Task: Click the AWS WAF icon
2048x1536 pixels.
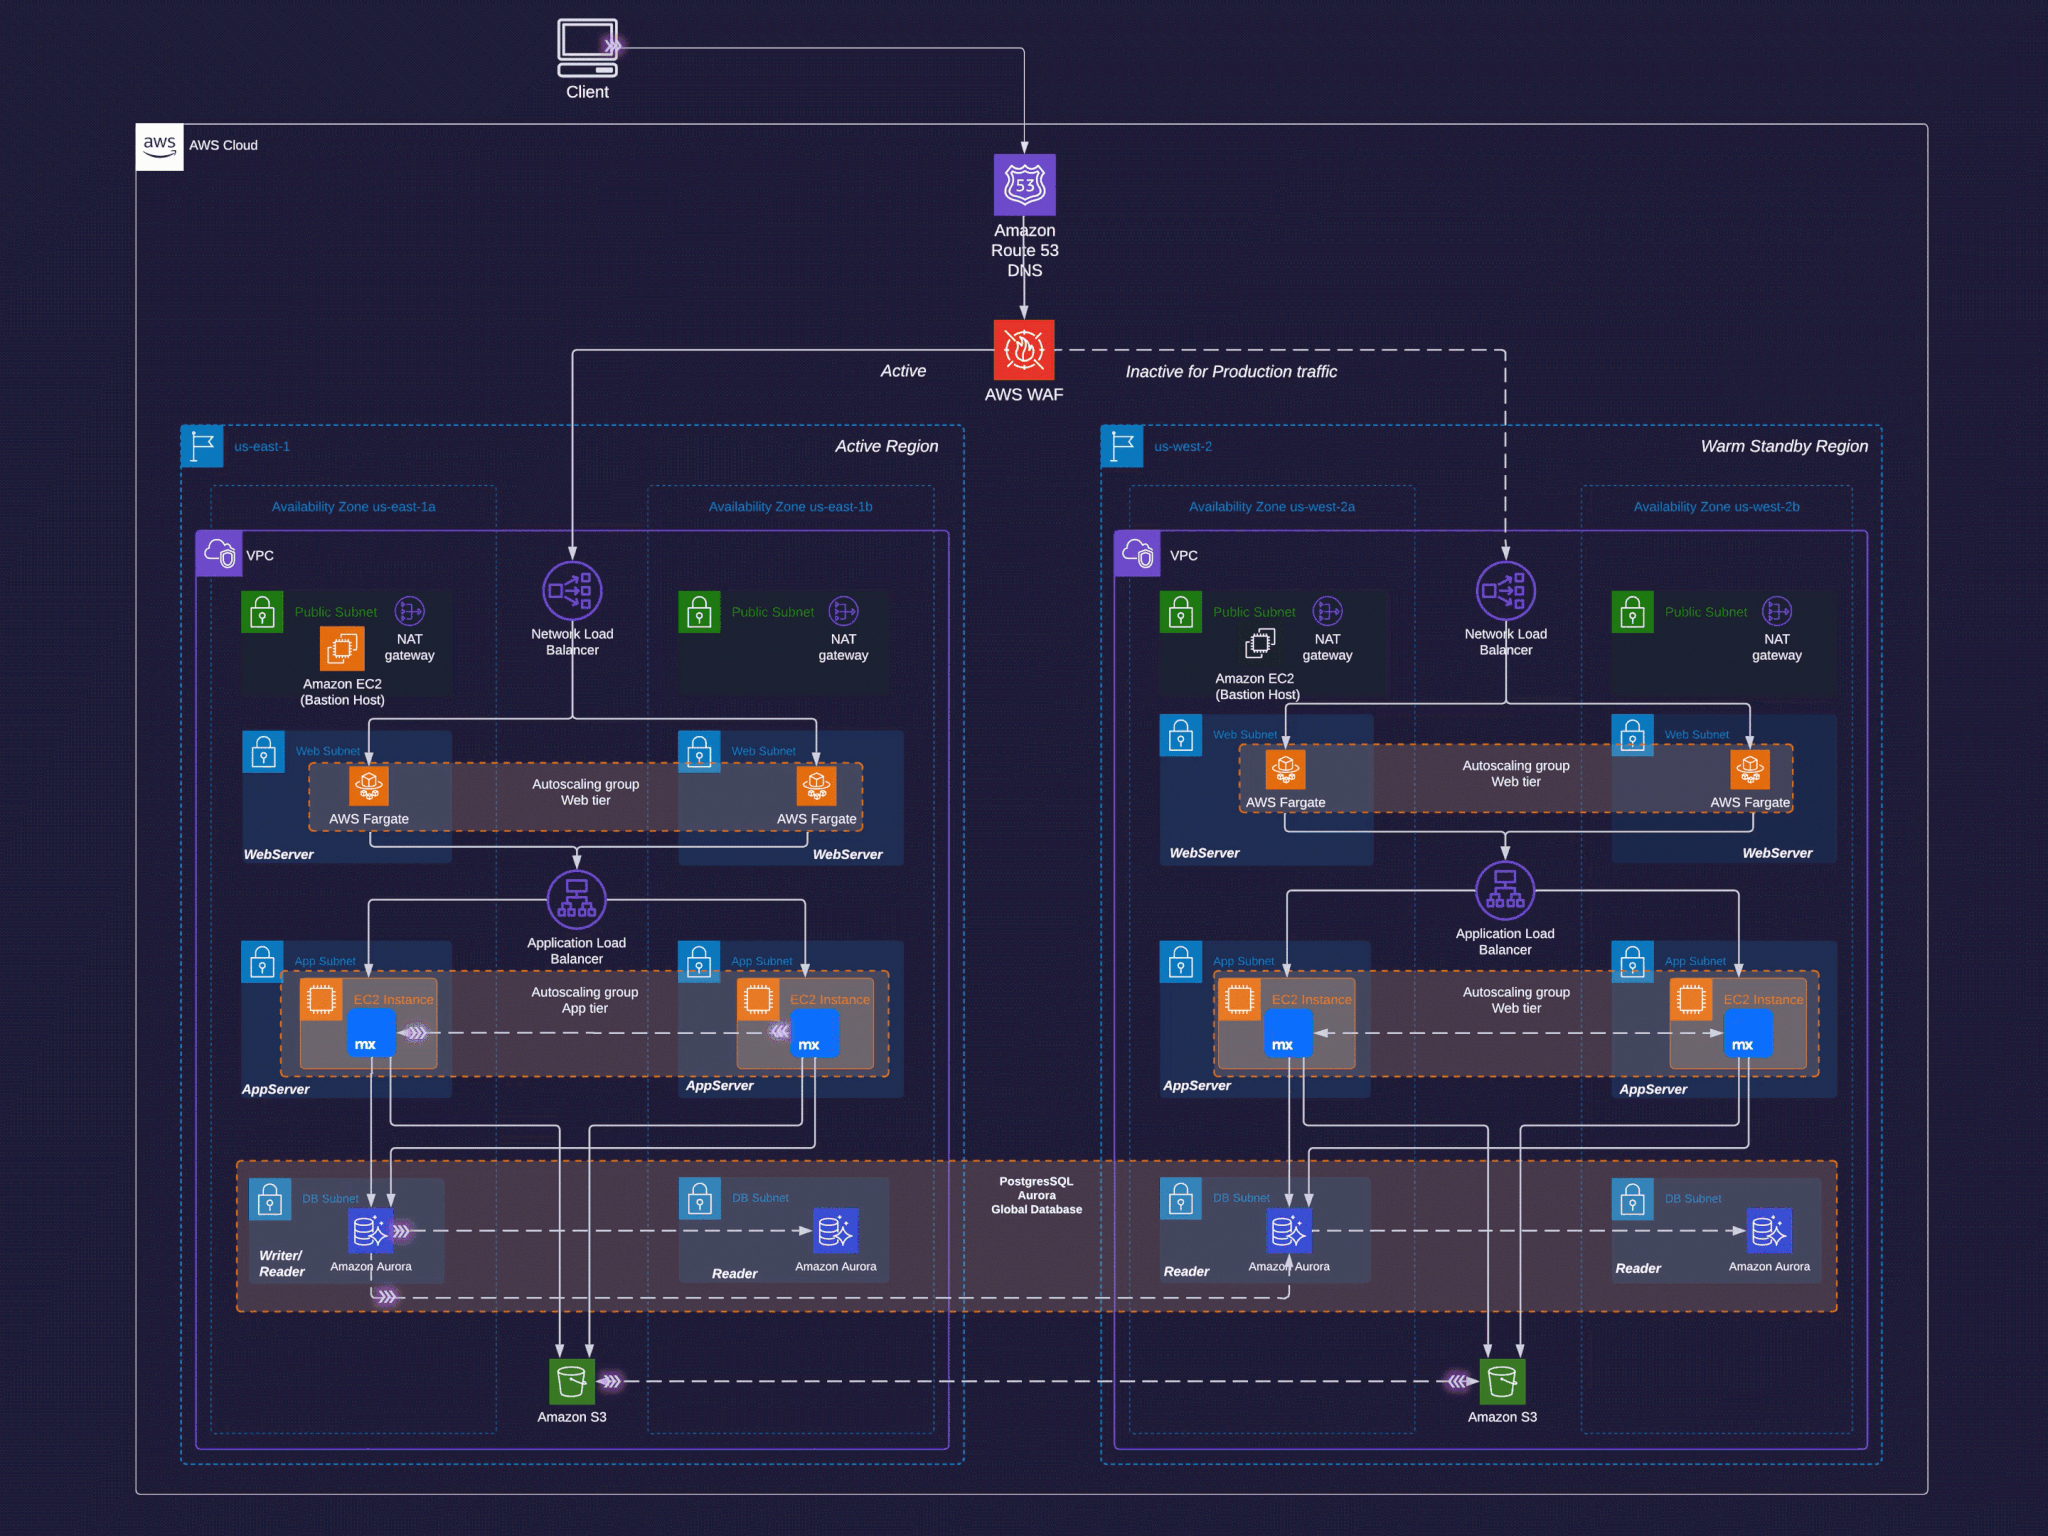Action: point(1022,352)
